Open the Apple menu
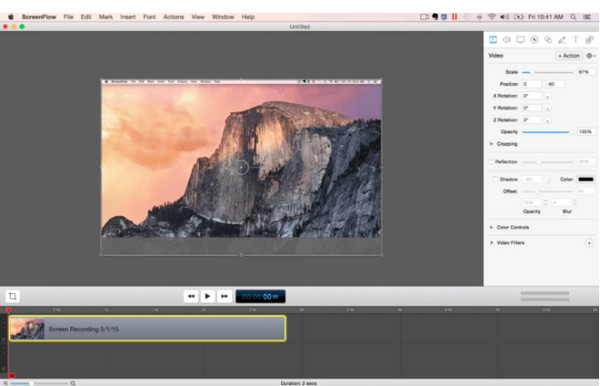Screen dimensions: 600x386 coord(11,17)
